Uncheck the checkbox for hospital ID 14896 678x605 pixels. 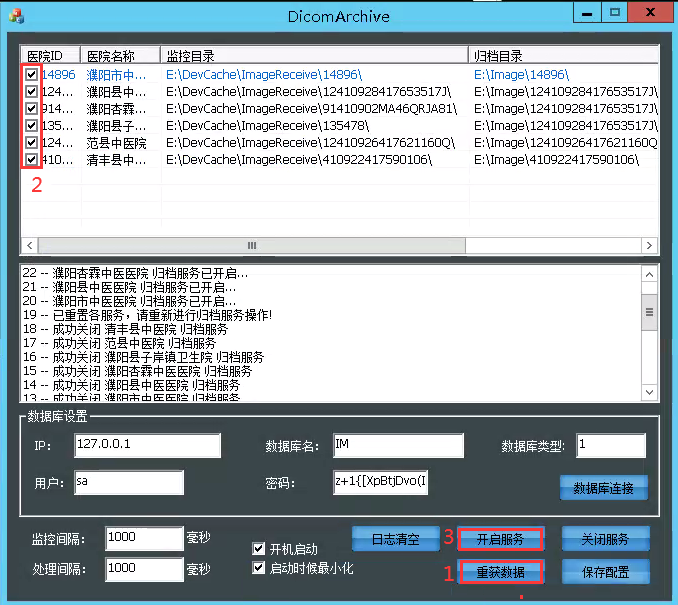pyautogui.click(x=32, y=75)
